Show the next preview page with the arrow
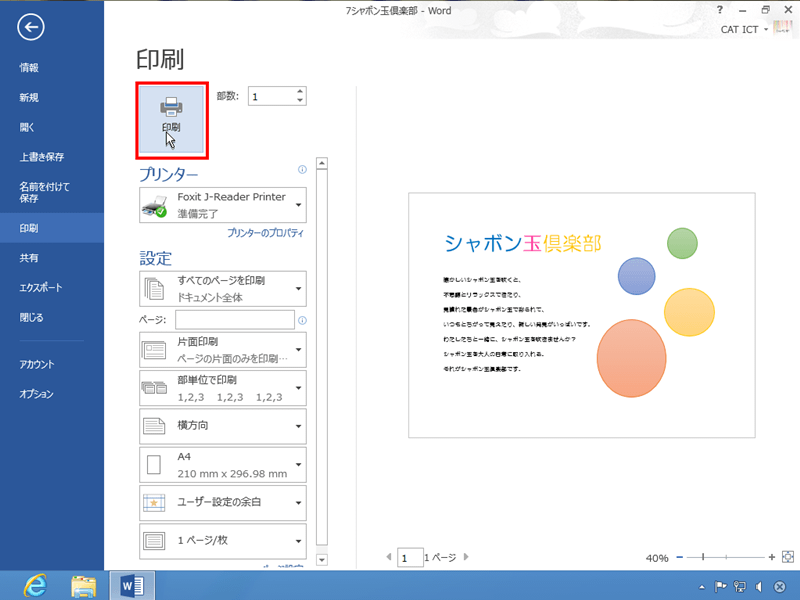Image resolution: width=800 pixels, height=600 pixels. (465, 557)
